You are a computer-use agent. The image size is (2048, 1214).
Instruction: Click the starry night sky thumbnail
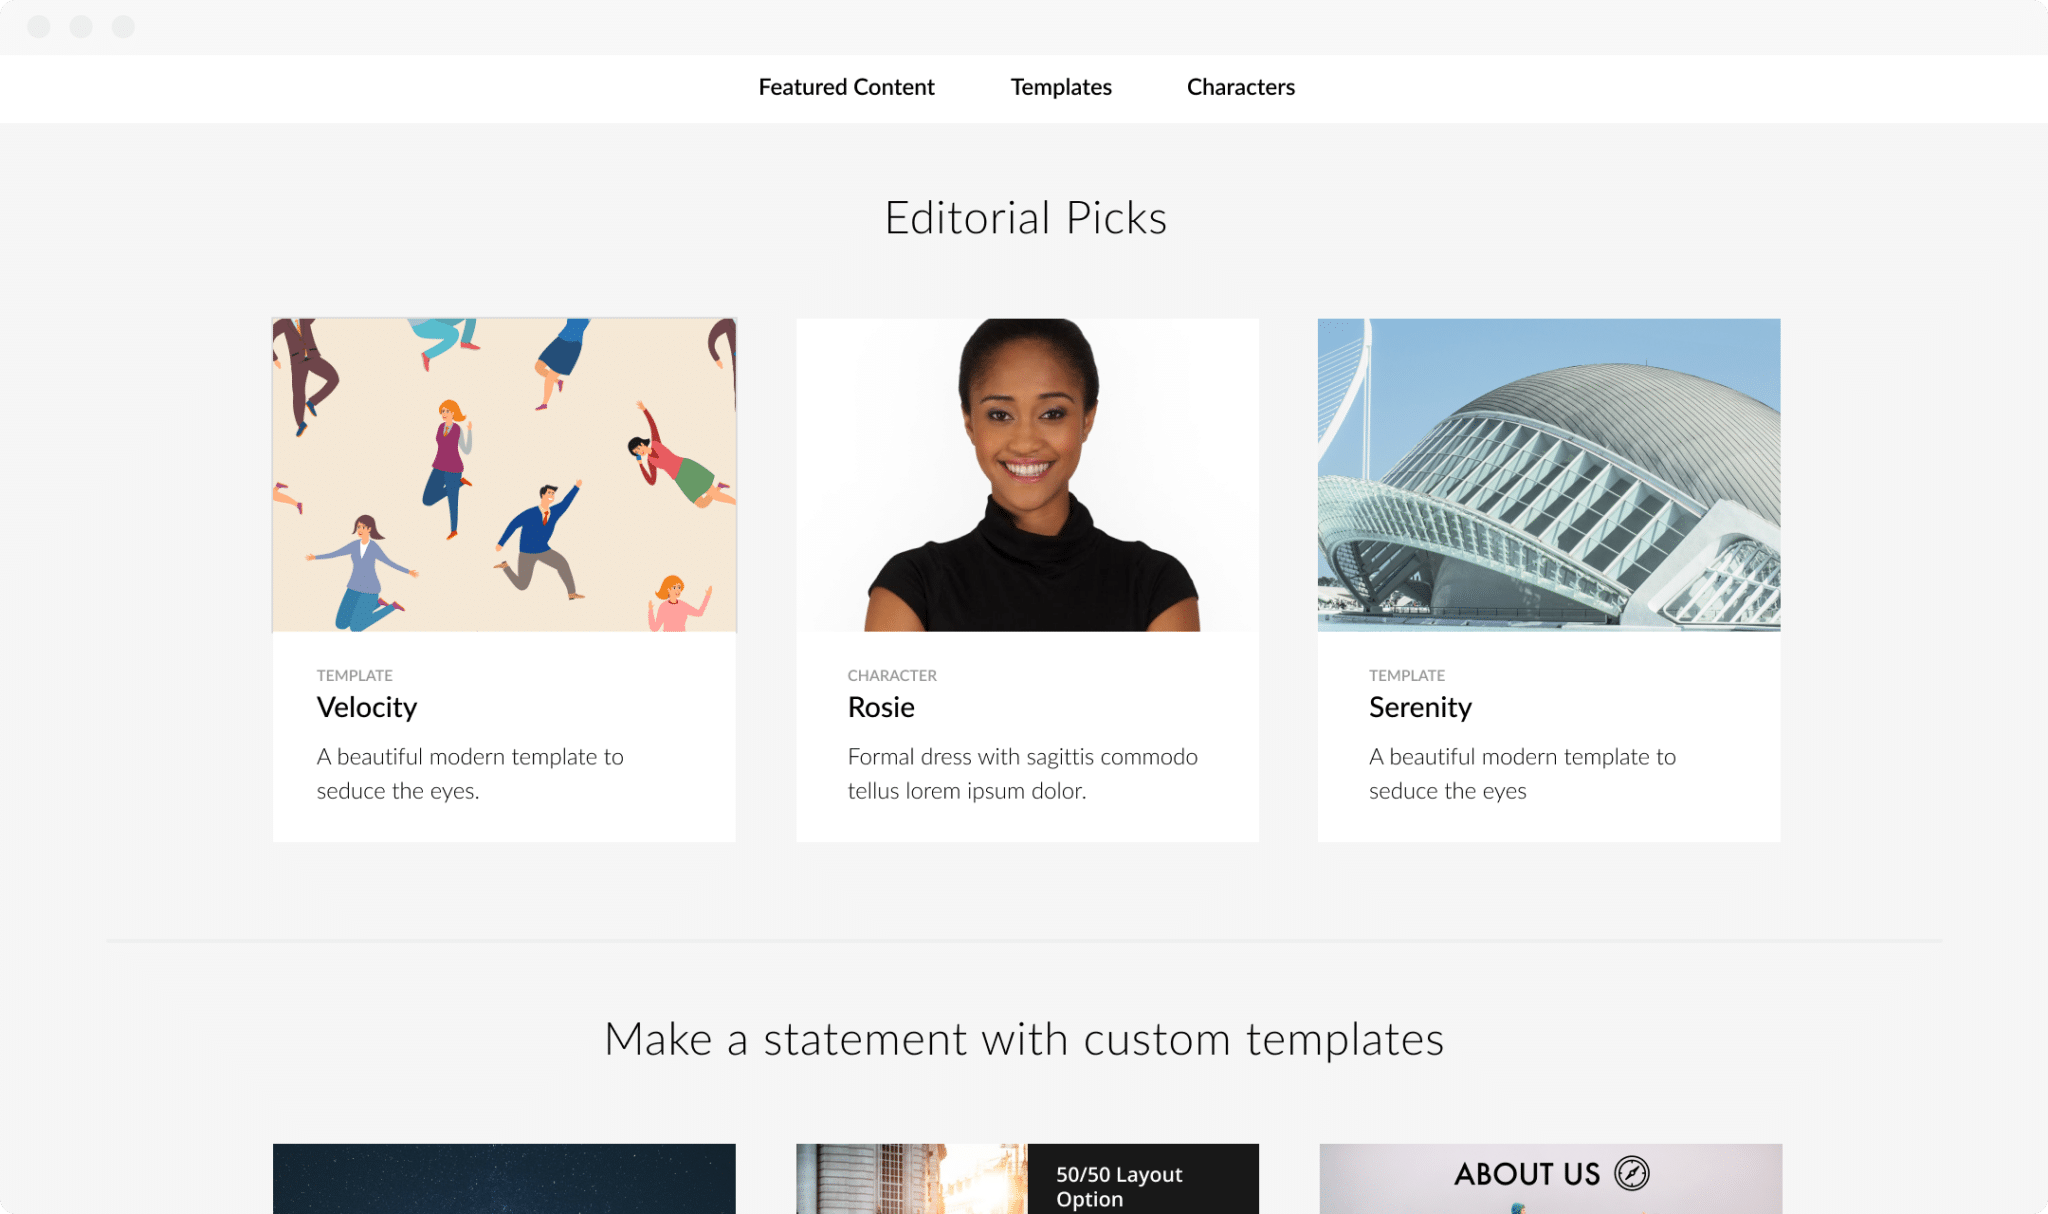(503, 1180)
